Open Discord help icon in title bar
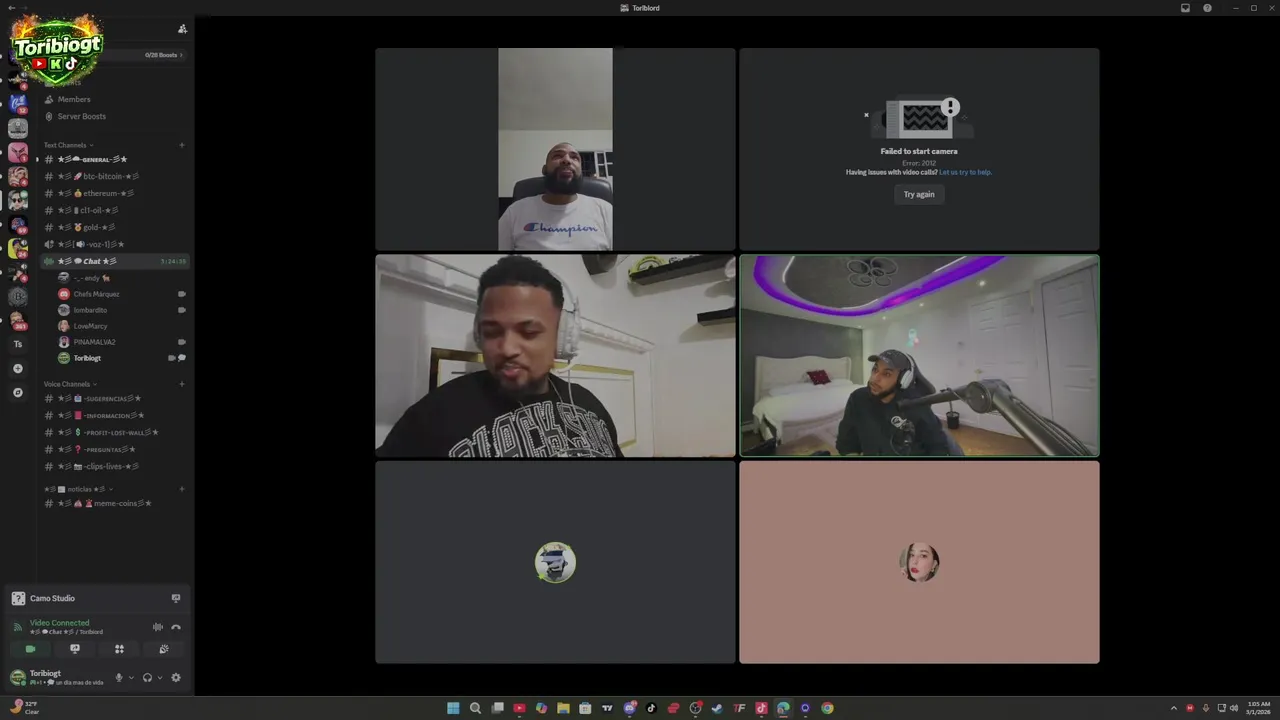The height and width of the screenshot is (720, 1280). click(x=1207, y=8)
